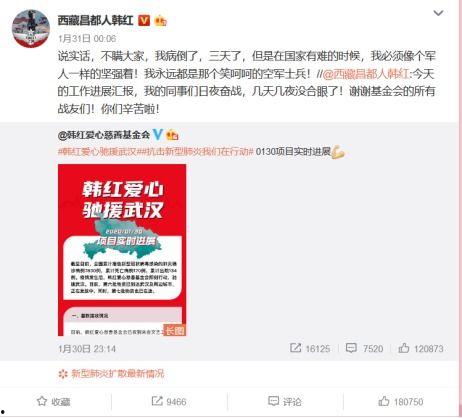Open 西藏昌都人韩红 profile avatar
462x418 pixels.
click(x=31, y=29)
